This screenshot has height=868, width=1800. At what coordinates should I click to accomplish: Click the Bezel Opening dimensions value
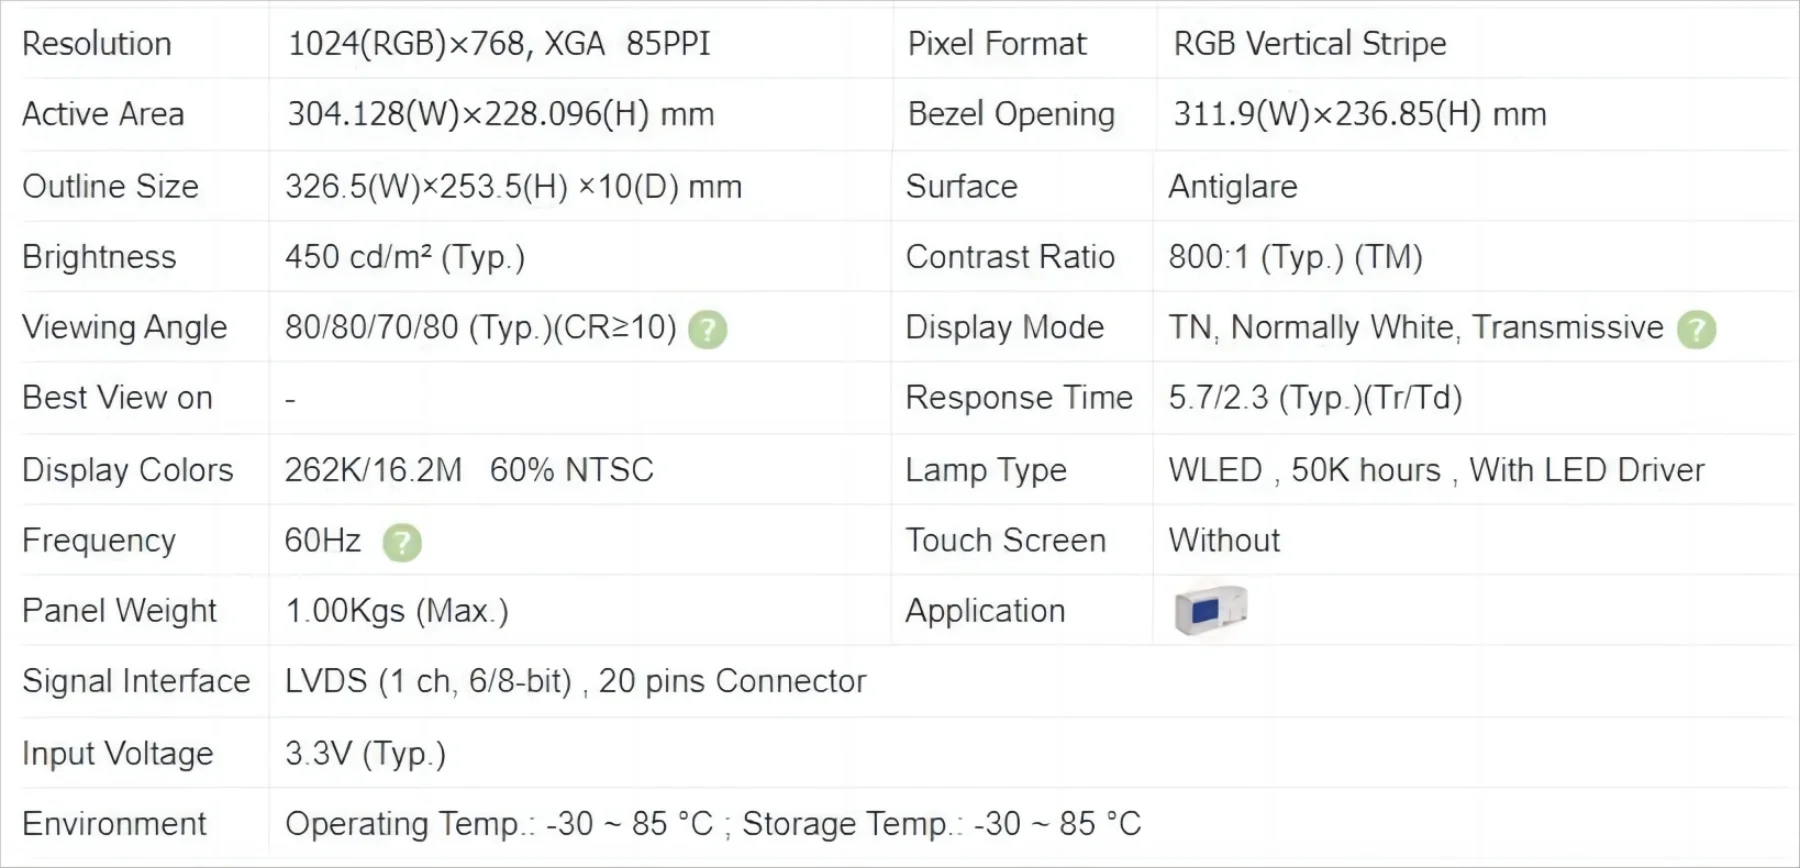click(1359, 115)
